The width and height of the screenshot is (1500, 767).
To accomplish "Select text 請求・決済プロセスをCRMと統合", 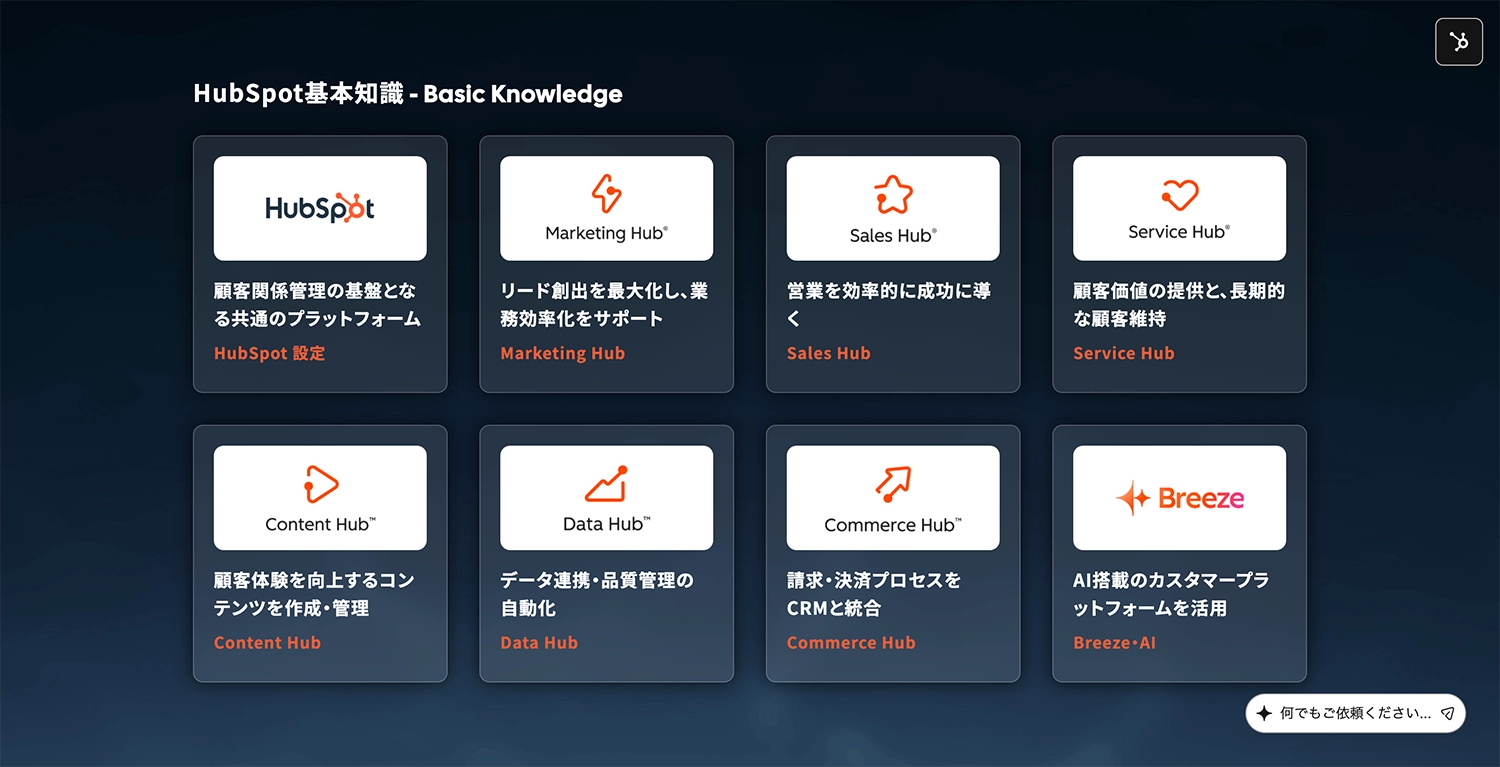I will pyautogui.click(x=874, y=594).
